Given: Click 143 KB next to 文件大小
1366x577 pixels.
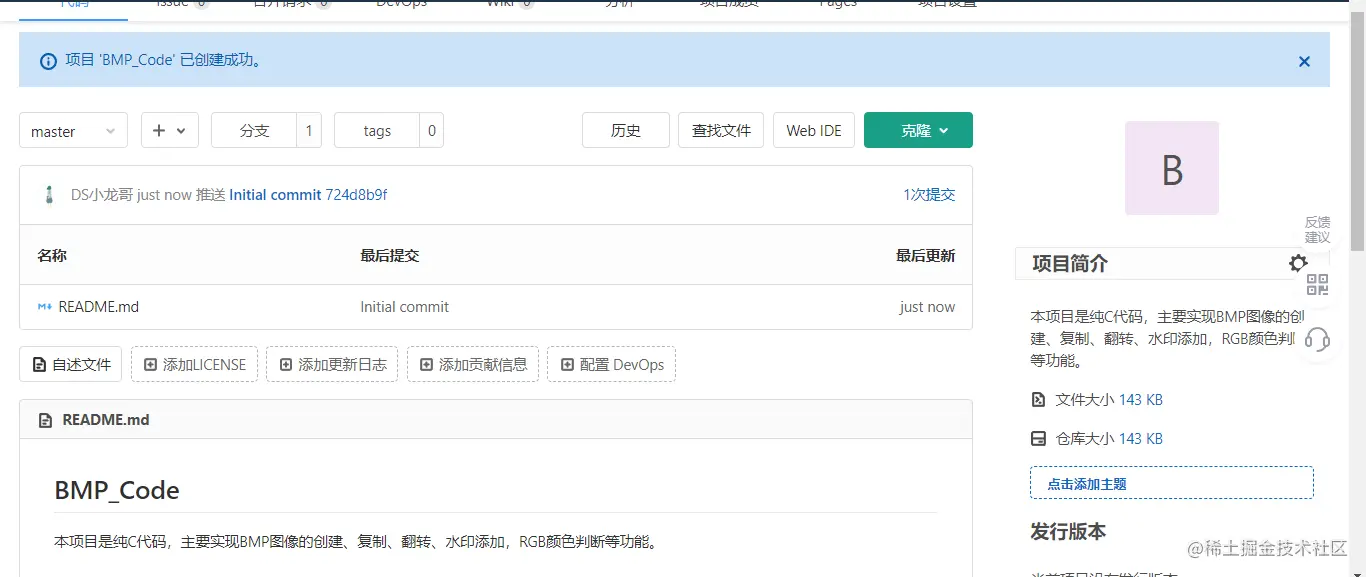Looking at the screenshot, I should 1141,400.
